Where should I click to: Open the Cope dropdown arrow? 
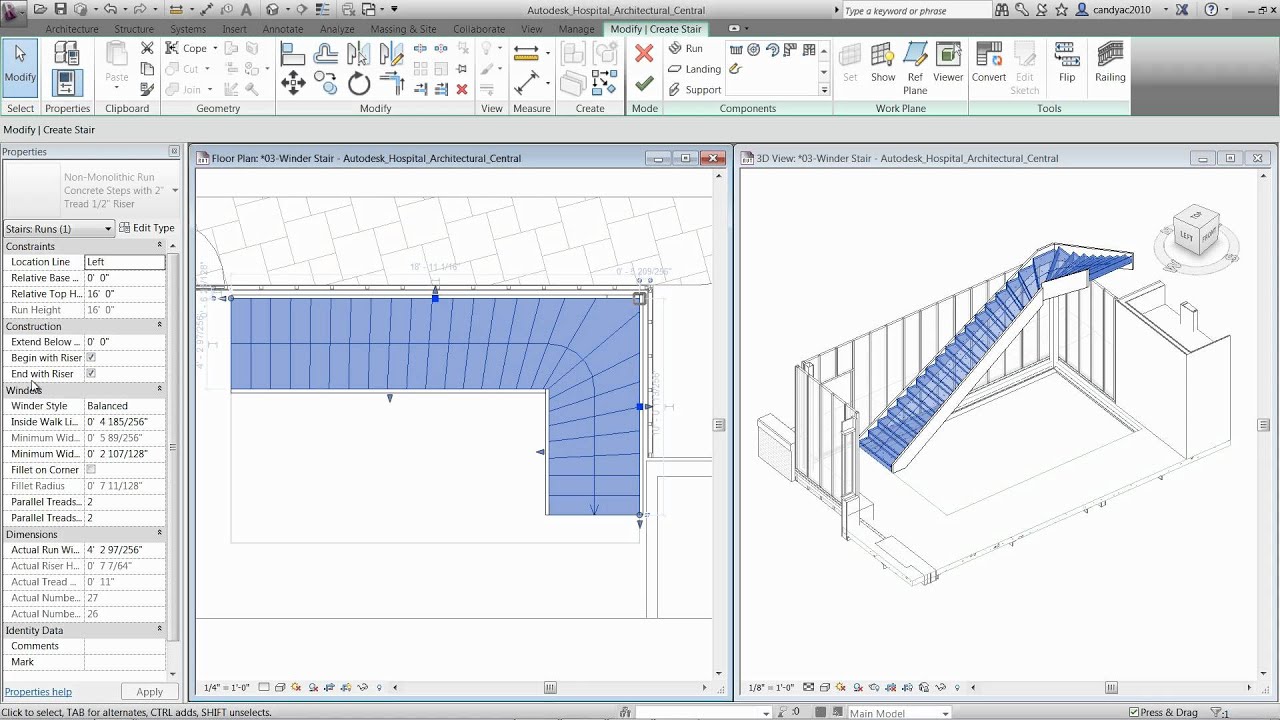pos(216,48)
